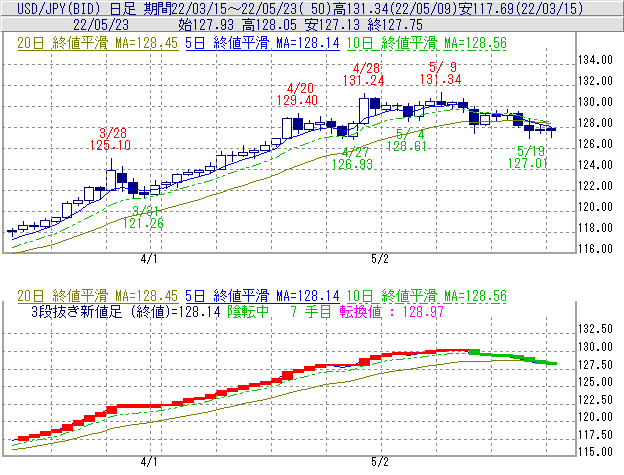Click low price 安127.13 in info bar
Screen dimensions: 624x475
(x=332, y=25)
